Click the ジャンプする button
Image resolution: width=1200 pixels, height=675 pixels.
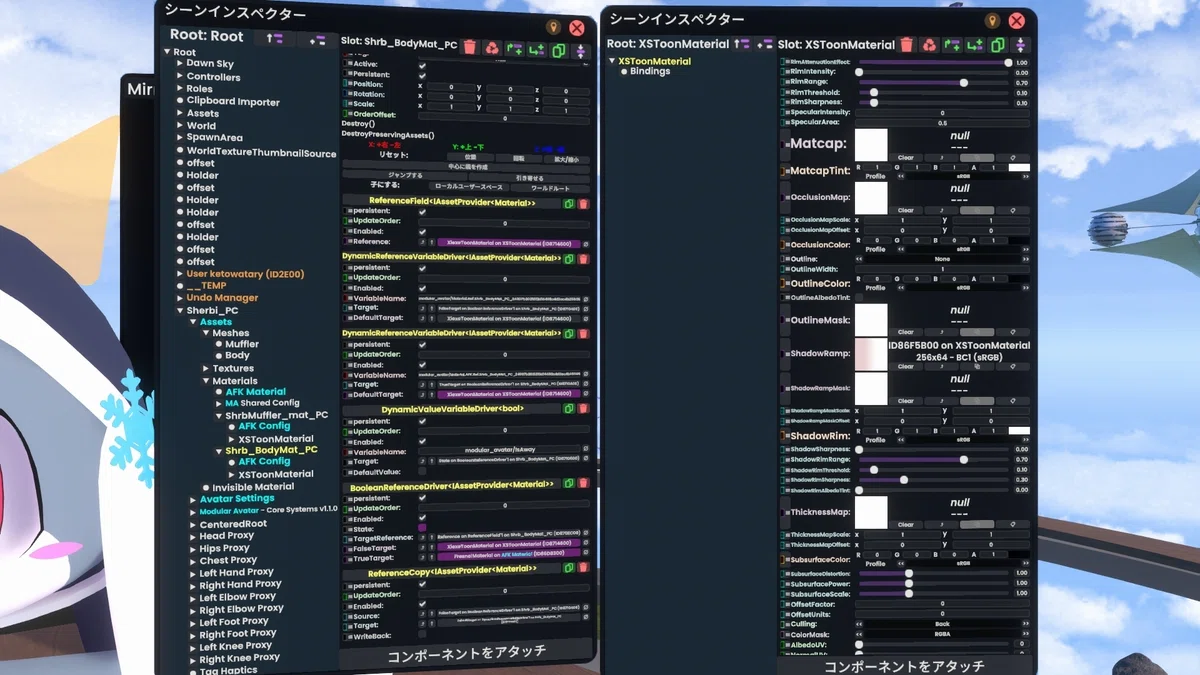[405, 175]
